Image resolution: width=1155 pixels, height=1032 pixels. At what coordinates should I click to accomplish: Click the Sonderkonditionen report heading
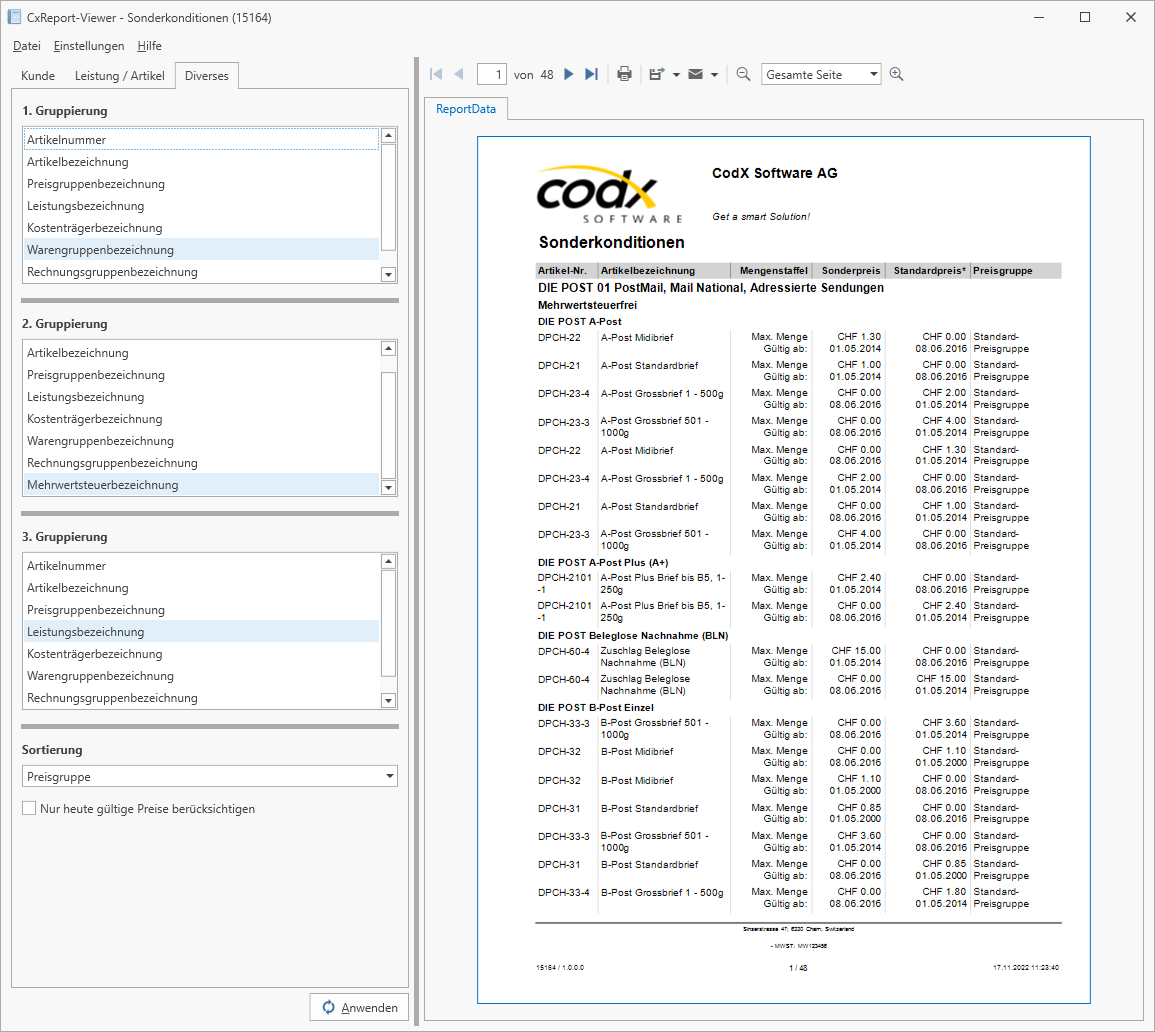coord(611,242)
